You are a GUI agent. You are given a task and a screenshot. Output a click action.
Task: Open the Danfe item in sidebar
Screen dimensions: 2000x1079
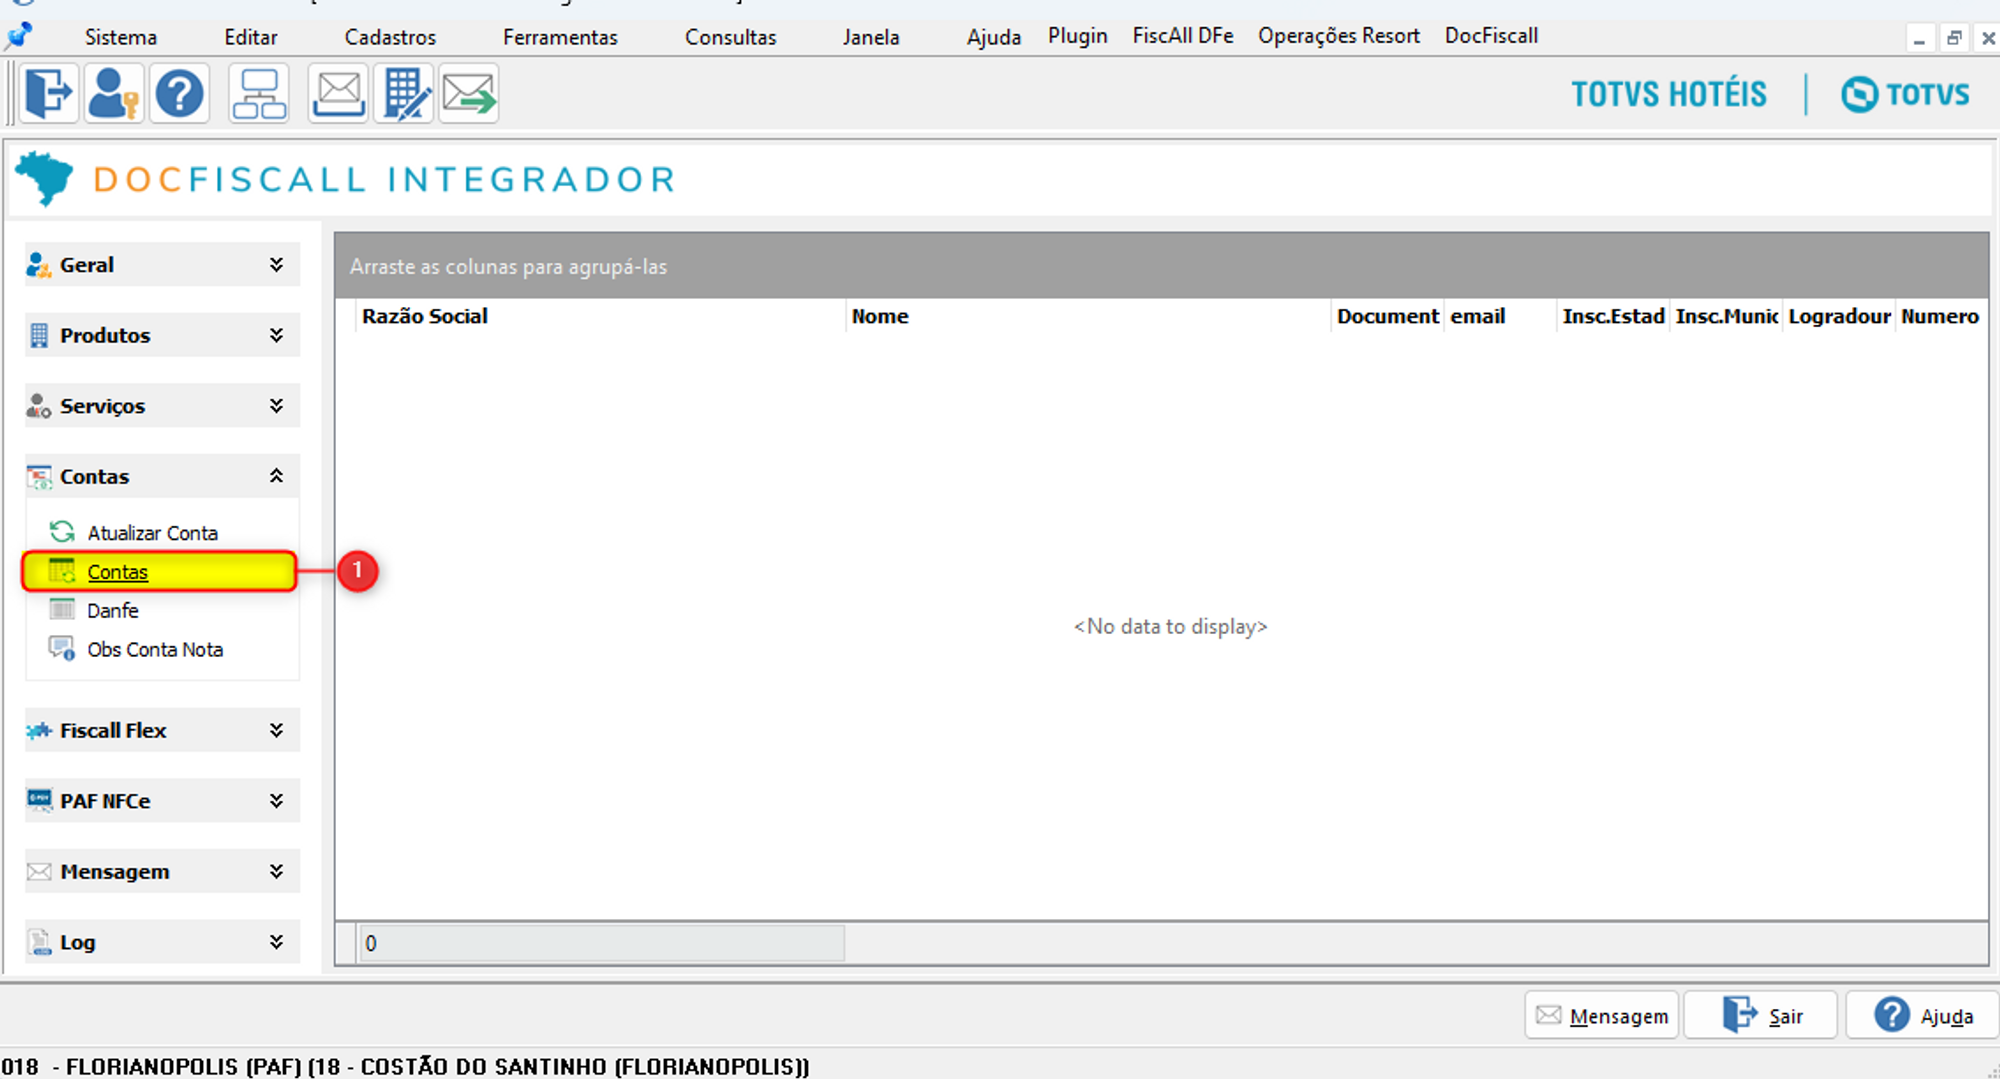[x=112, y=610]
